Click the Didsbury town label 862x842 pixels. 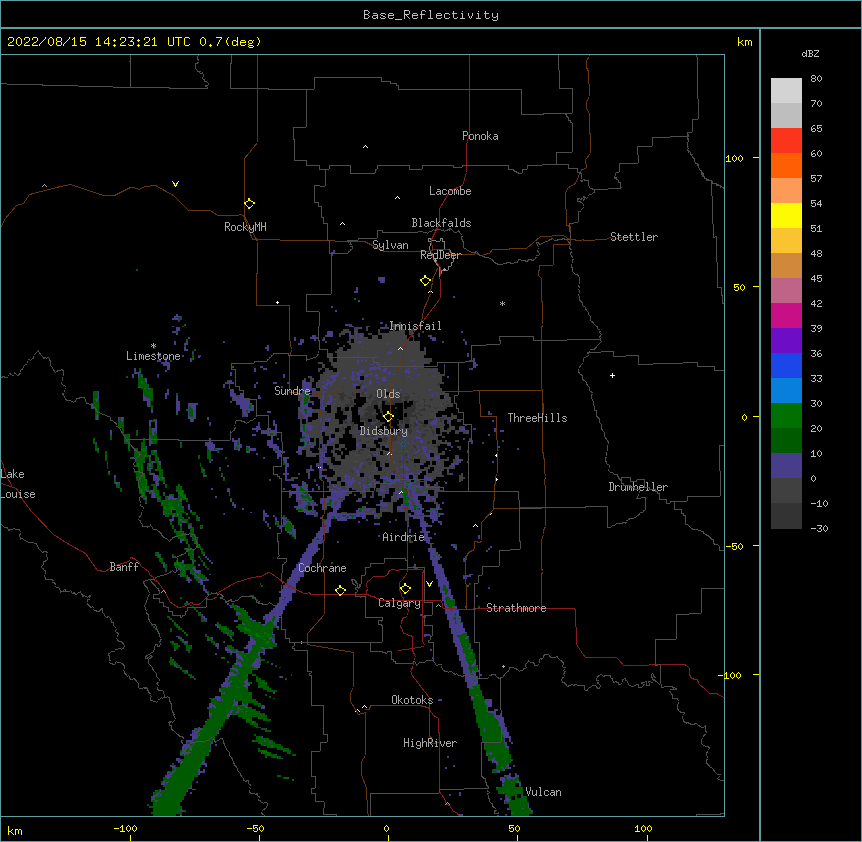point(384,431)
